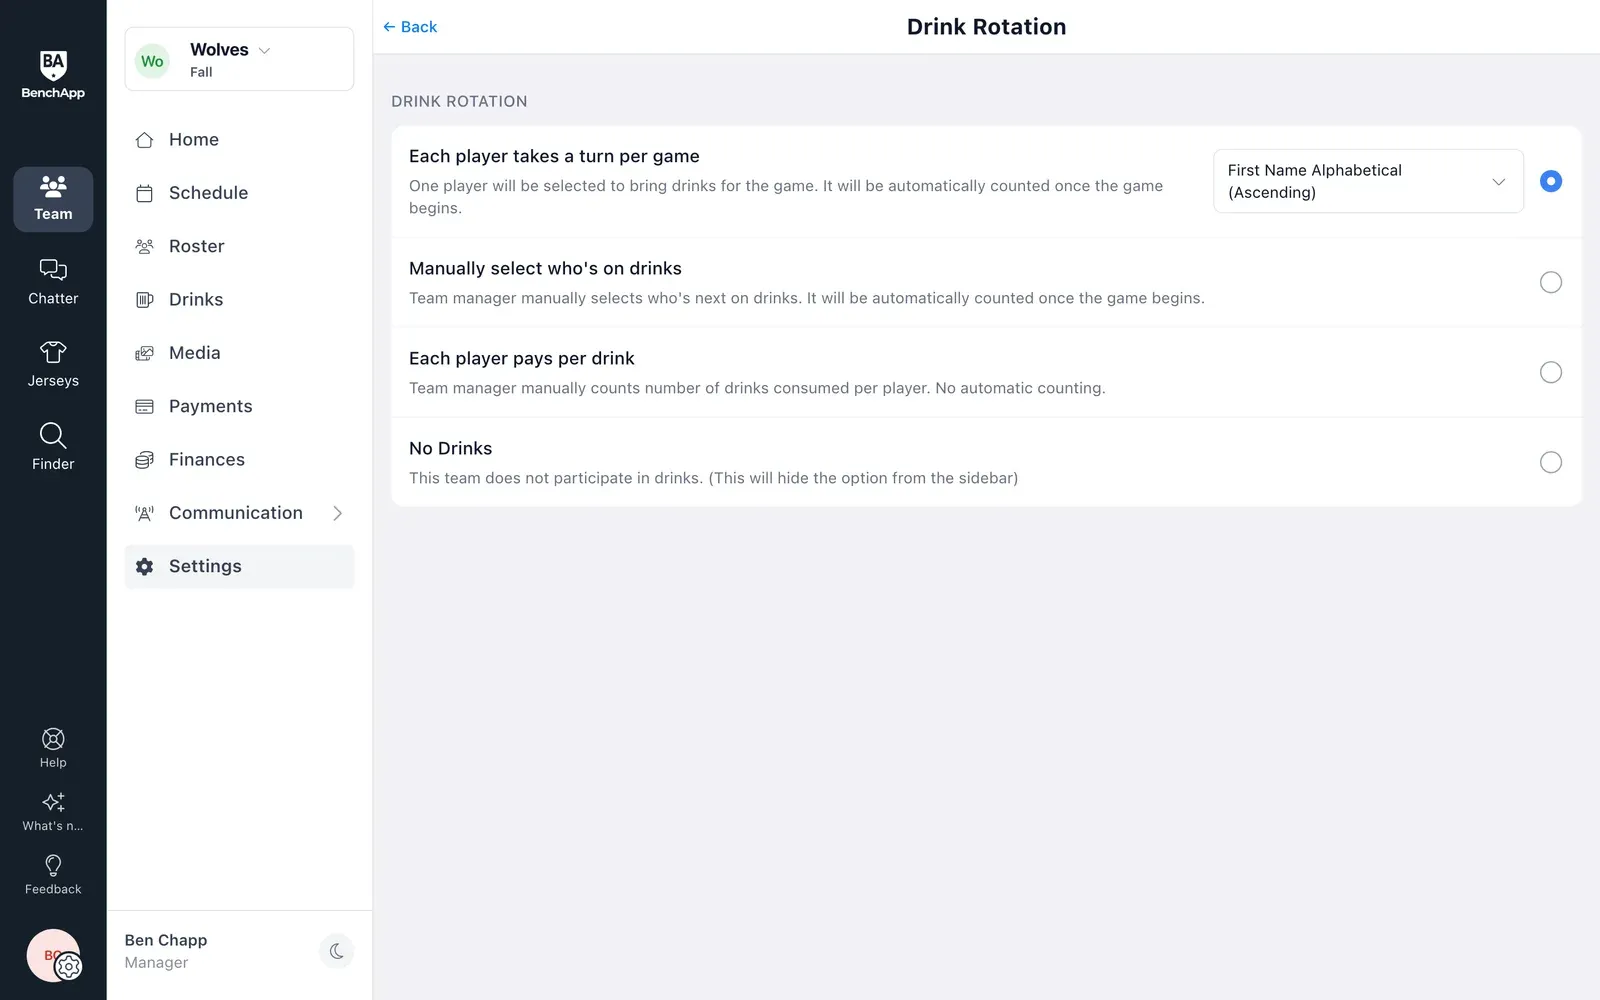Screen dimensions: 1600x1000
Task: Open the Team section
Action: [x=53, y=199]
